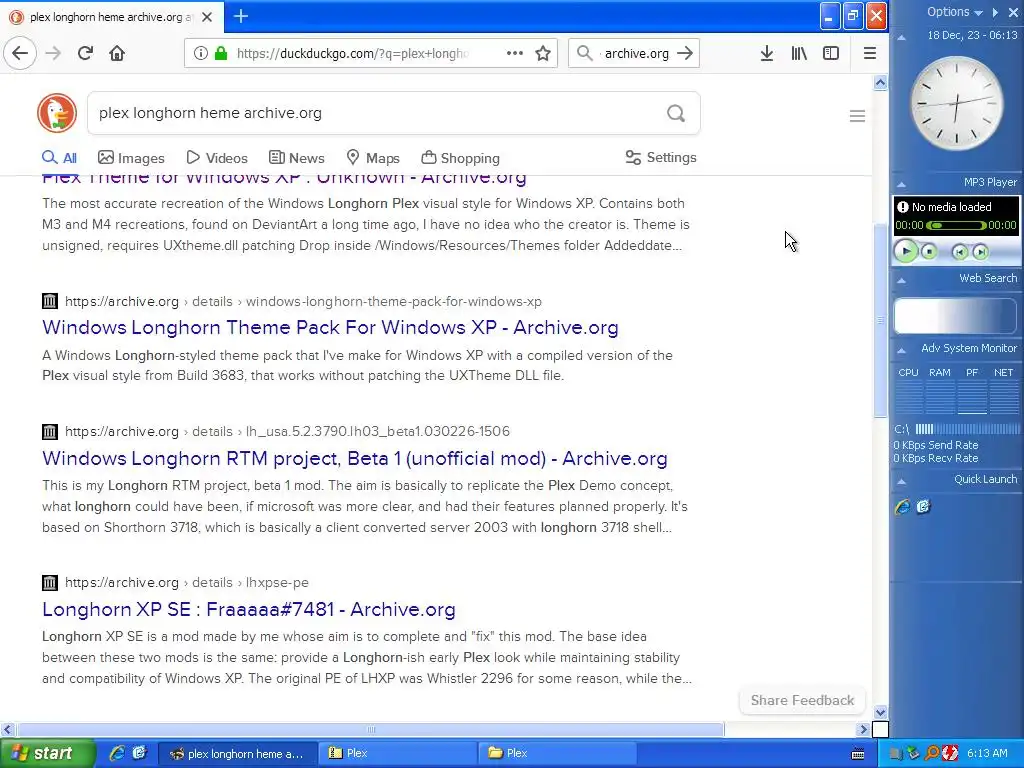
Task: Click archive.org URL of the theme-pack result
Action: pos(303,302)
